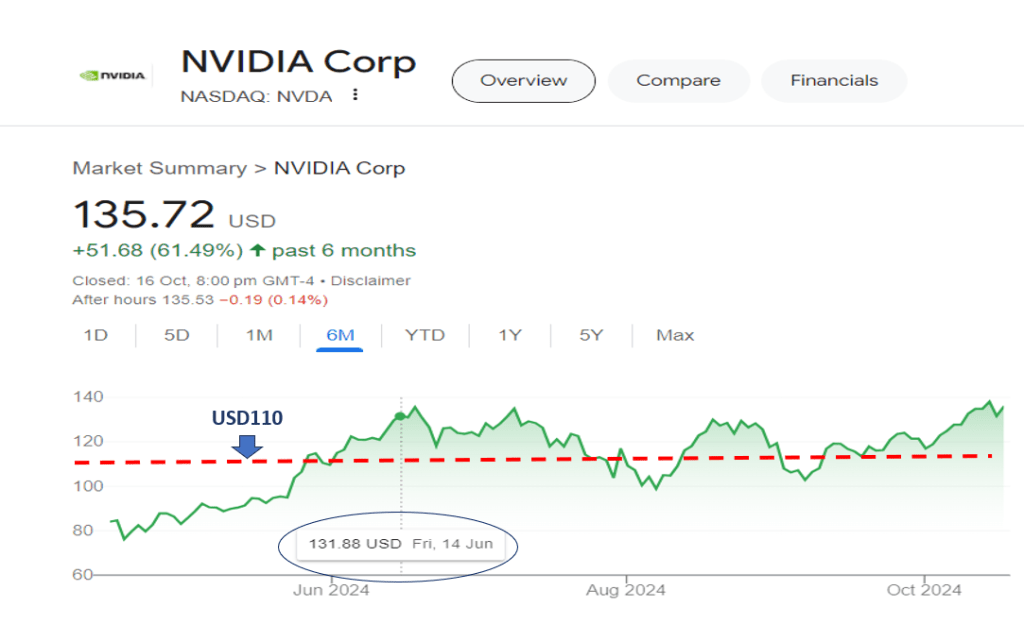Show the Max time range
1024x624 pixels.
coord(675,335)
